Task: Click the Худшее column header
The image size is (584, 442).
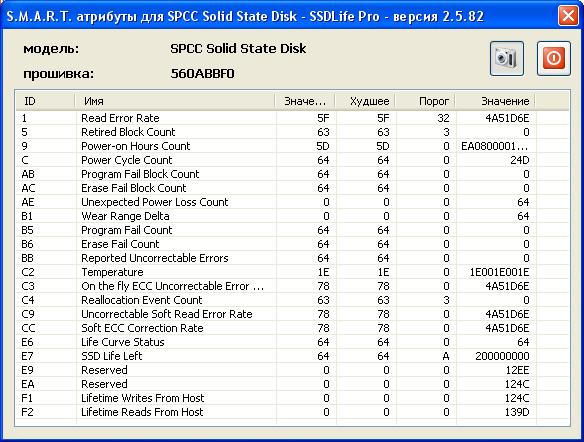Action: [365, 101]
